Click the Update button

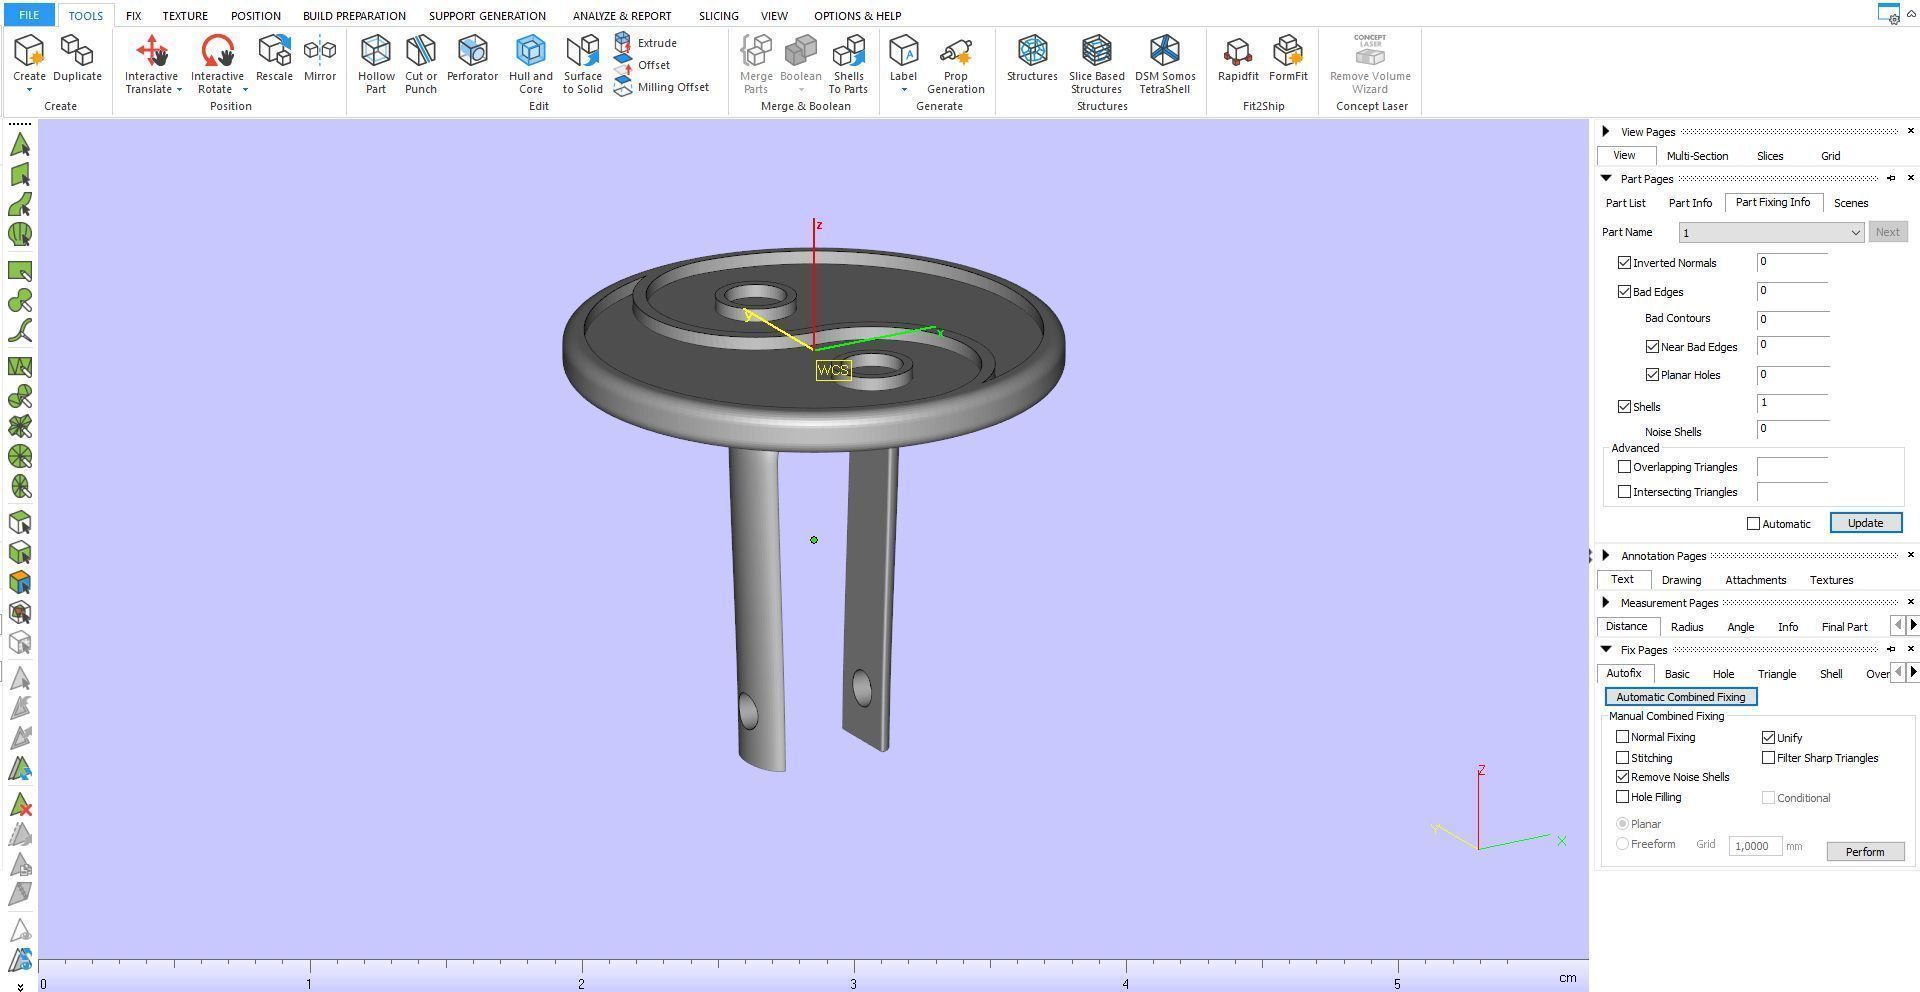tap(1865, 523)
